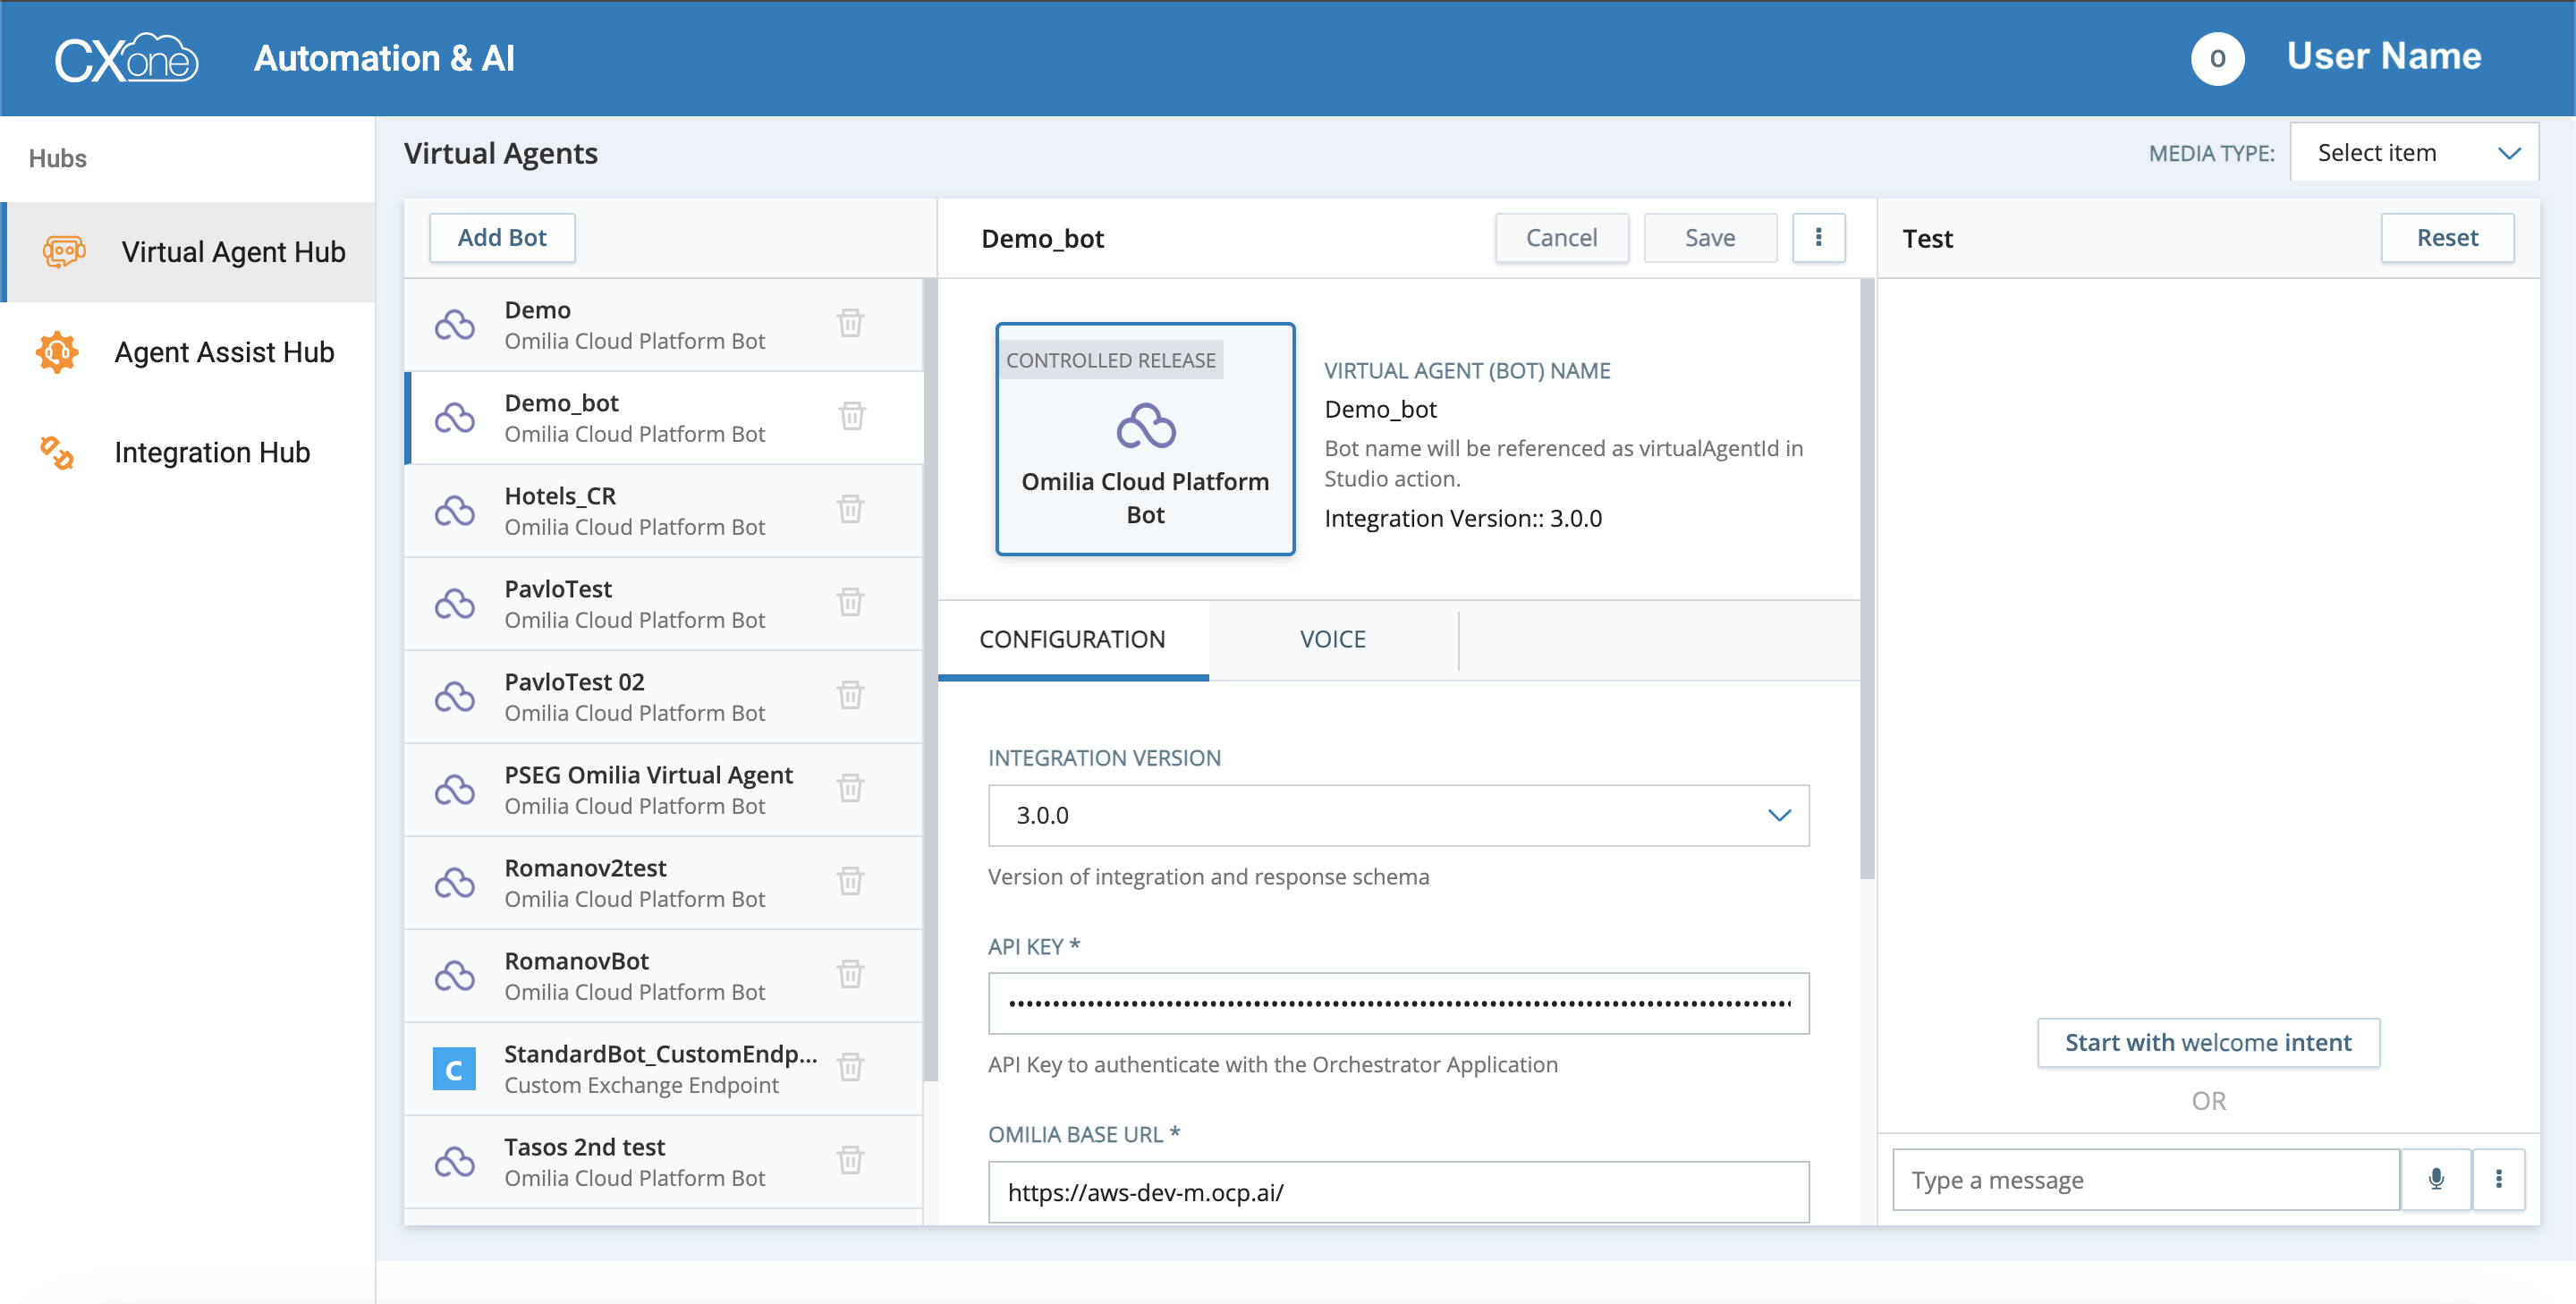Image resolution: width=2576 pixels, height=1304 pixels.
Task: Remove RomanovBot with its trash icon
Action: click(850, 975)
